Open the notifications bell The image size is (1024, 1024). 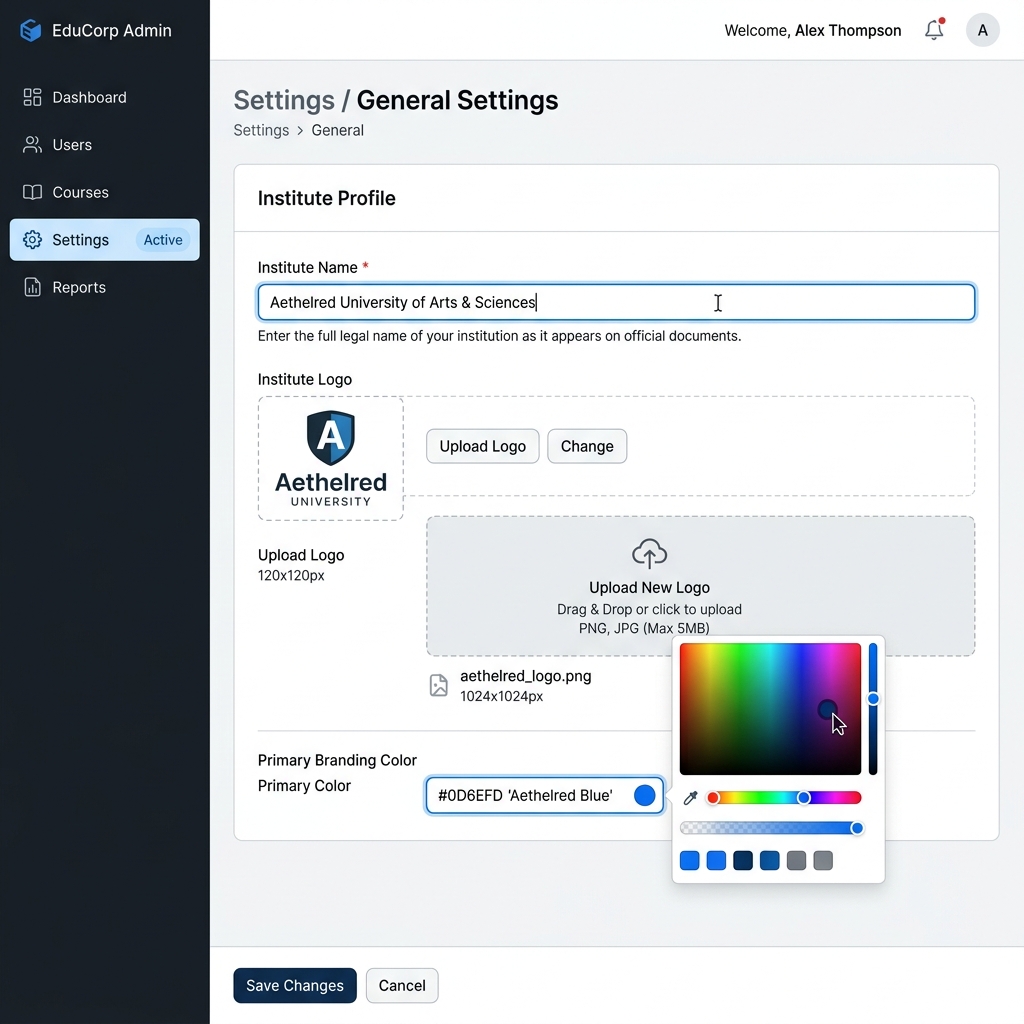[934, 30]
